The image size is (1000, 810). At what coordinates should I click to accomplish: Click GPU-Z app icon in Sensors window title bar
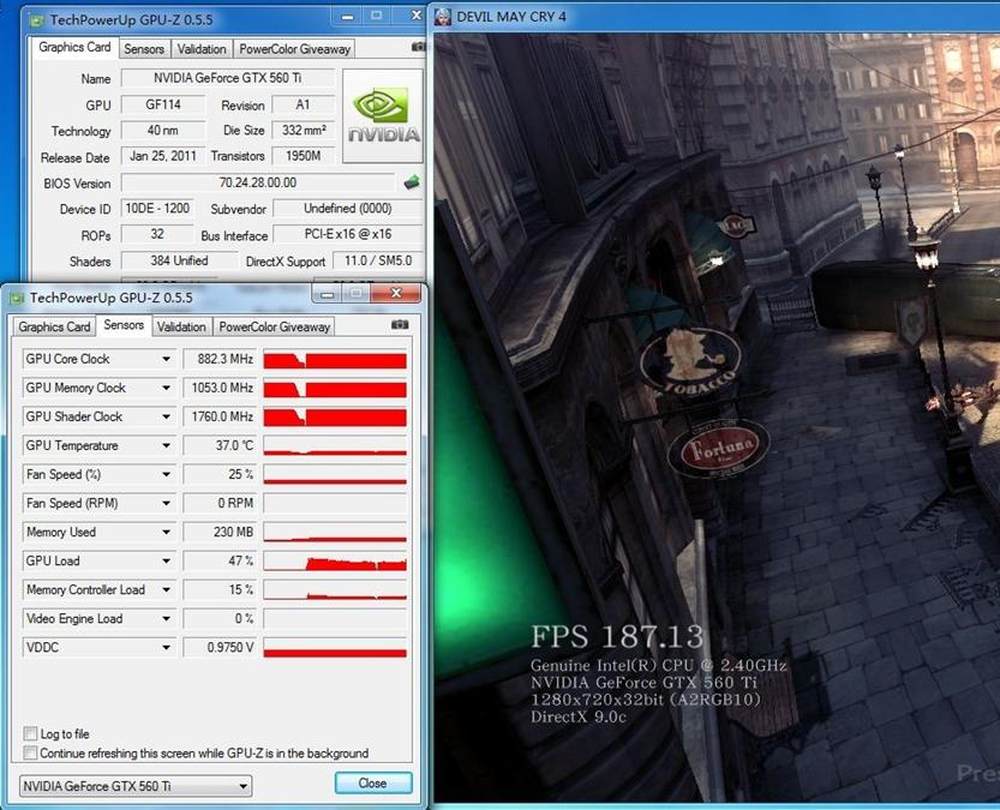(x=17, y=298)
